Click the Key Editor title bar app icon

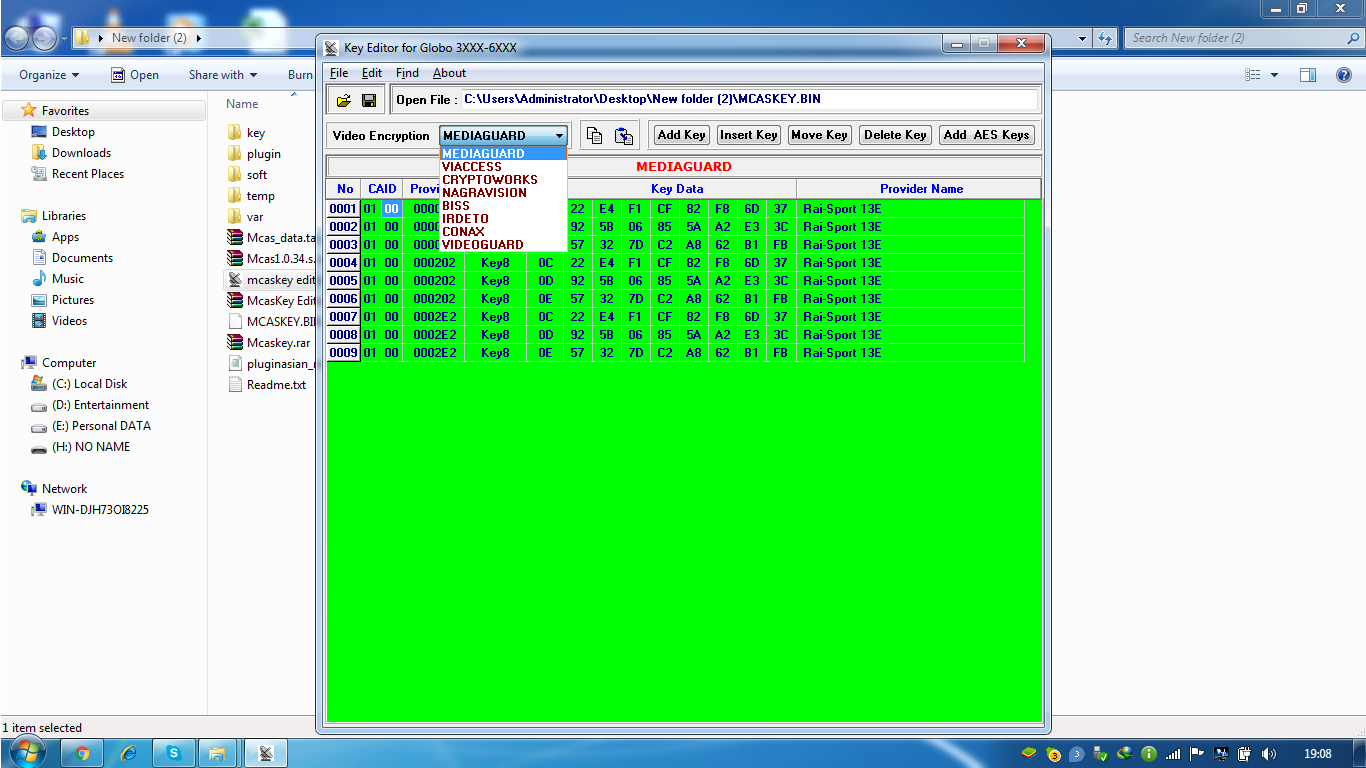point(332,47)
